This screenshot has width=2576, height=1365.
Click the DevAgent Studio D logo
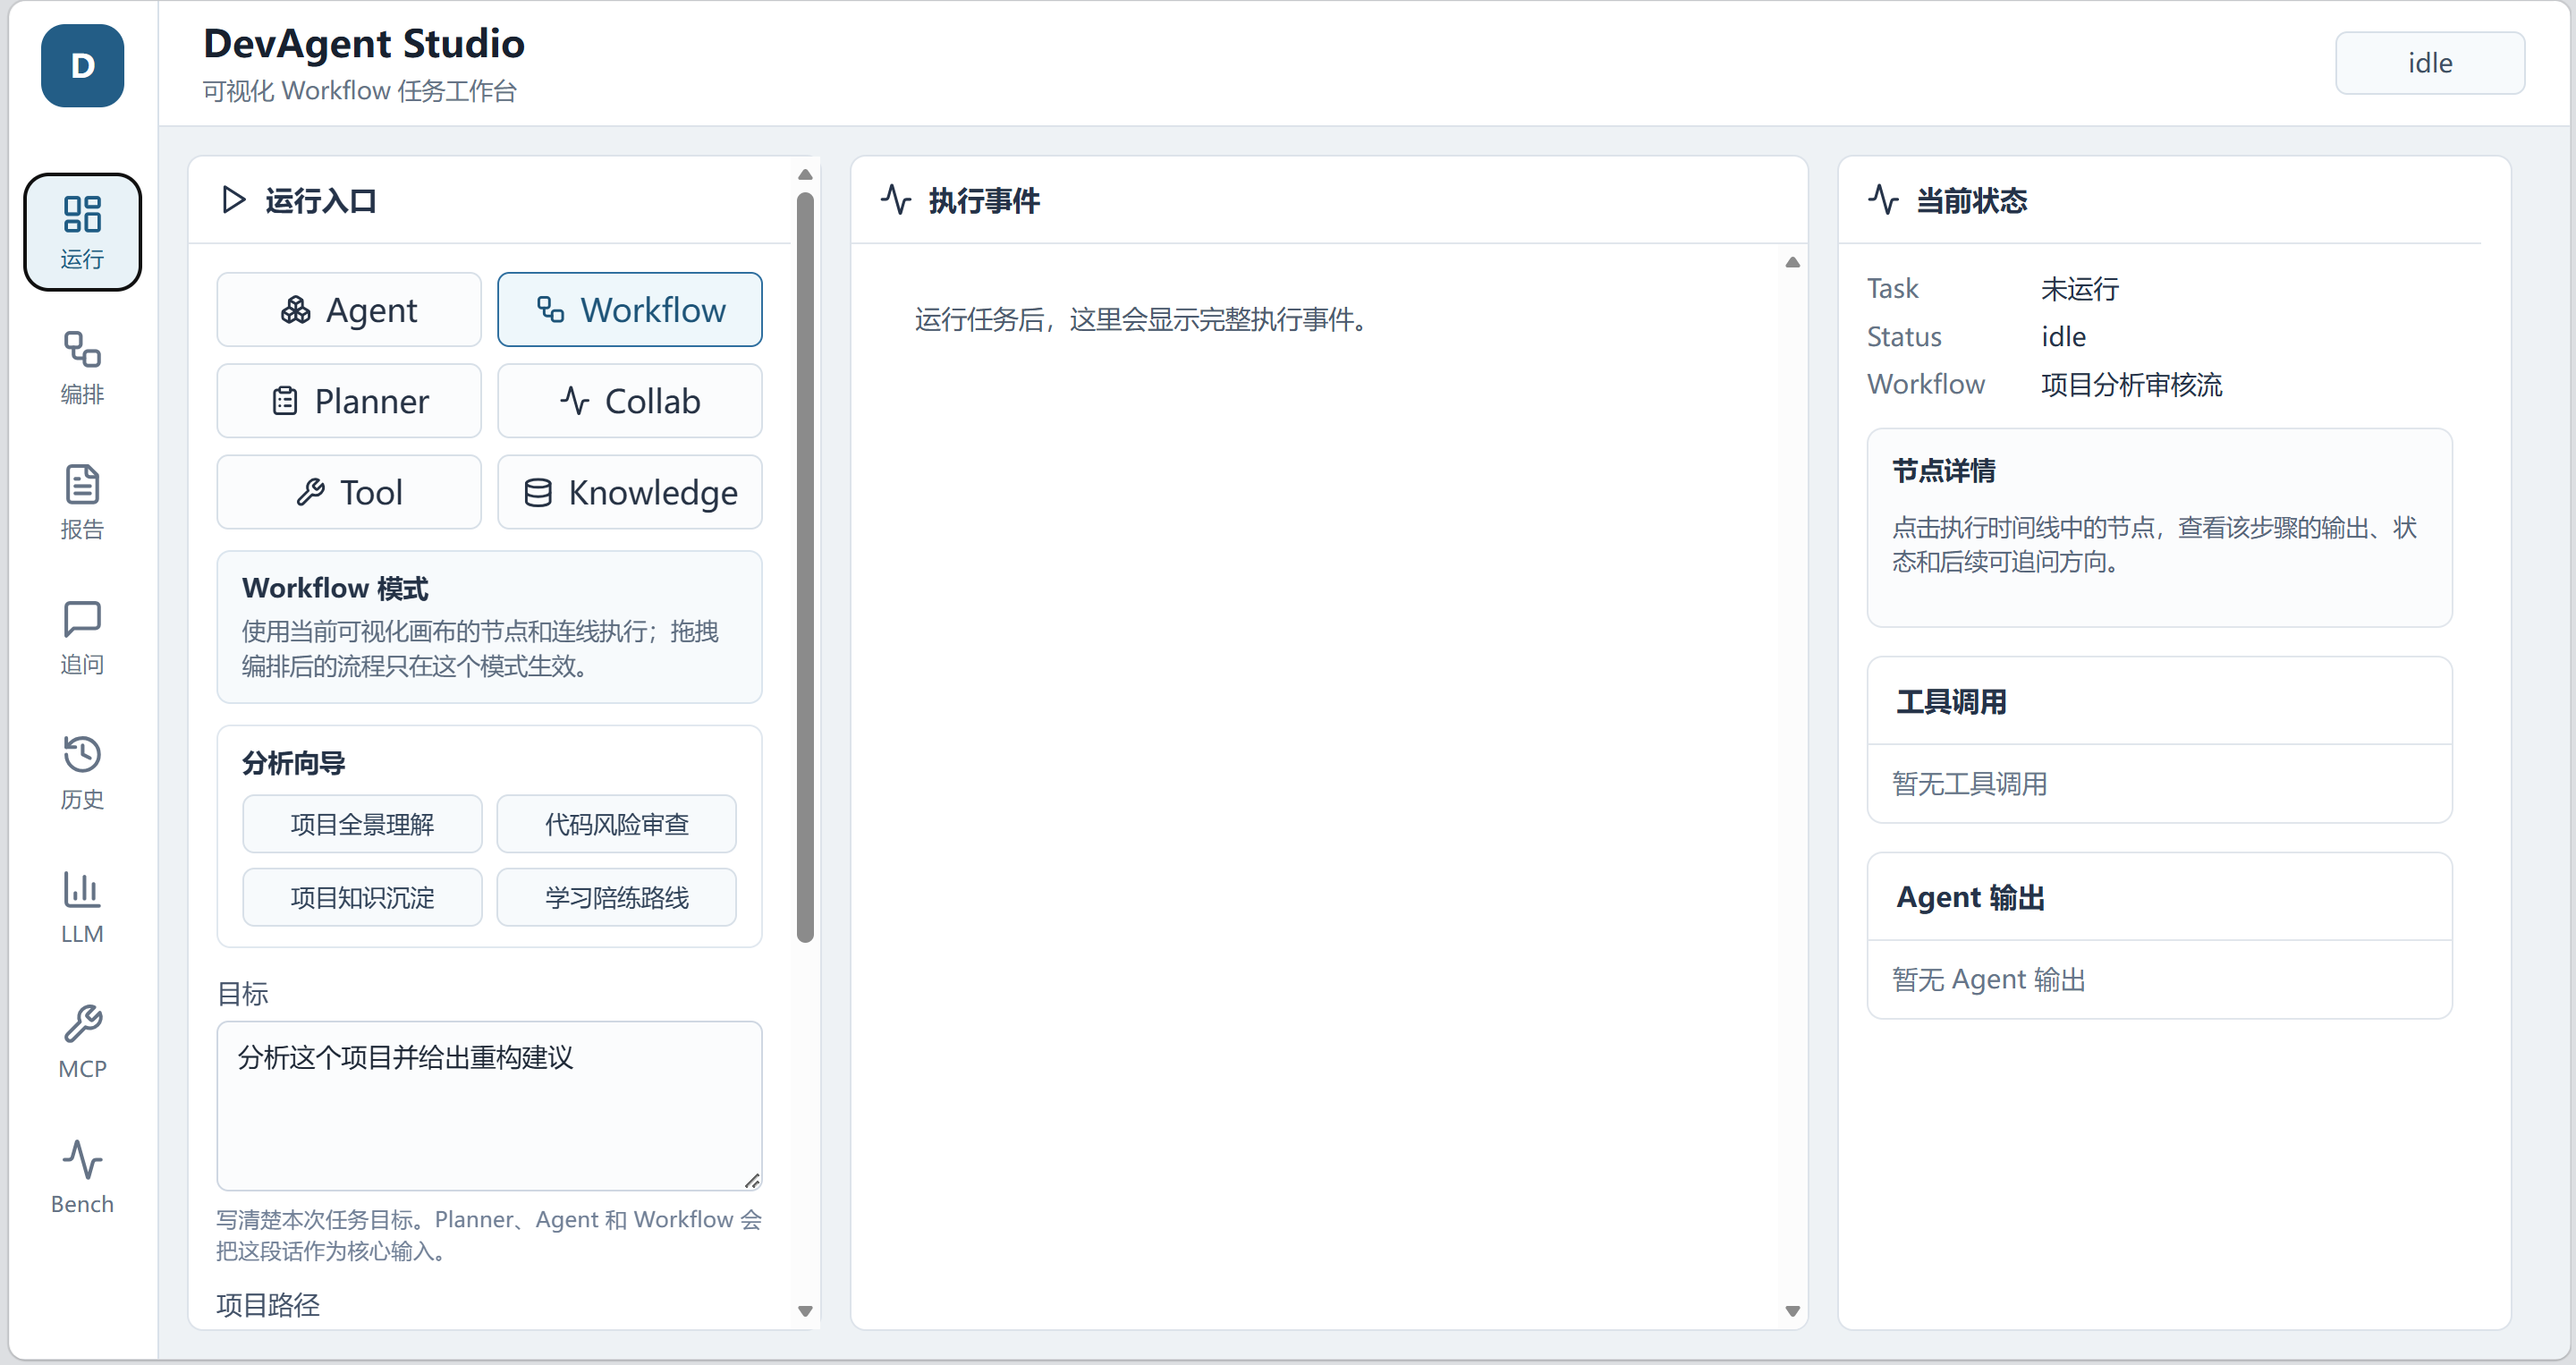82,65
